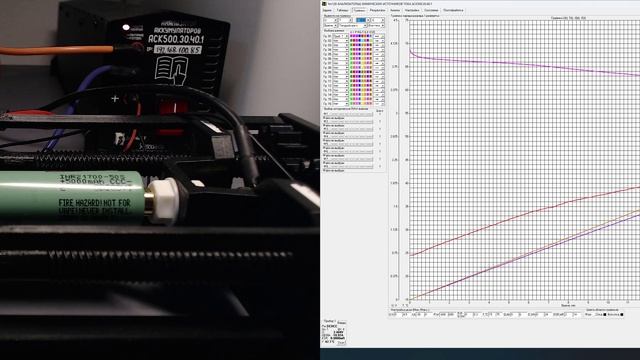This screenshot has width=640, height=360.
Task: Expand the Напряжение parameter dropdown
Action: coord(353,26)
